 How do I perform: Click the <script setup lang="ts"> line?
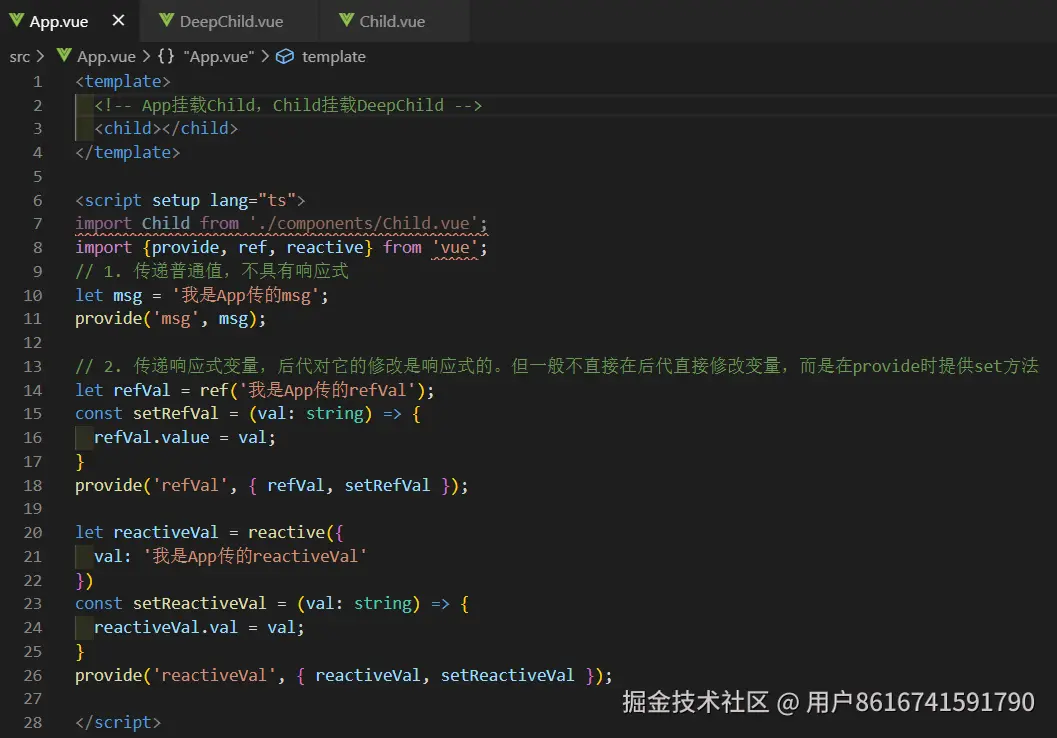[190, 200]
